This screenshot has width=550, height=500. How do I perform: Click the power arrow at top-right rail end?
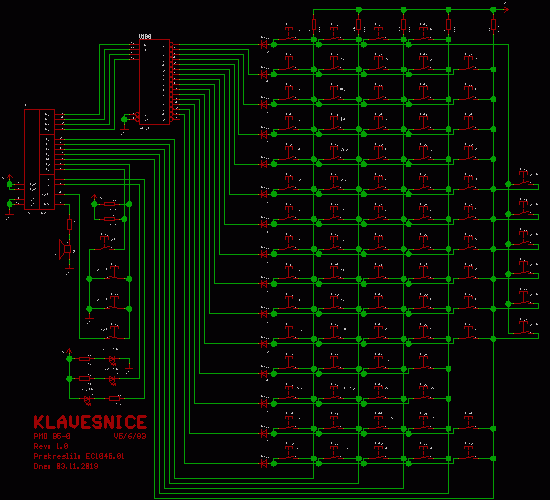coord(505,9)
